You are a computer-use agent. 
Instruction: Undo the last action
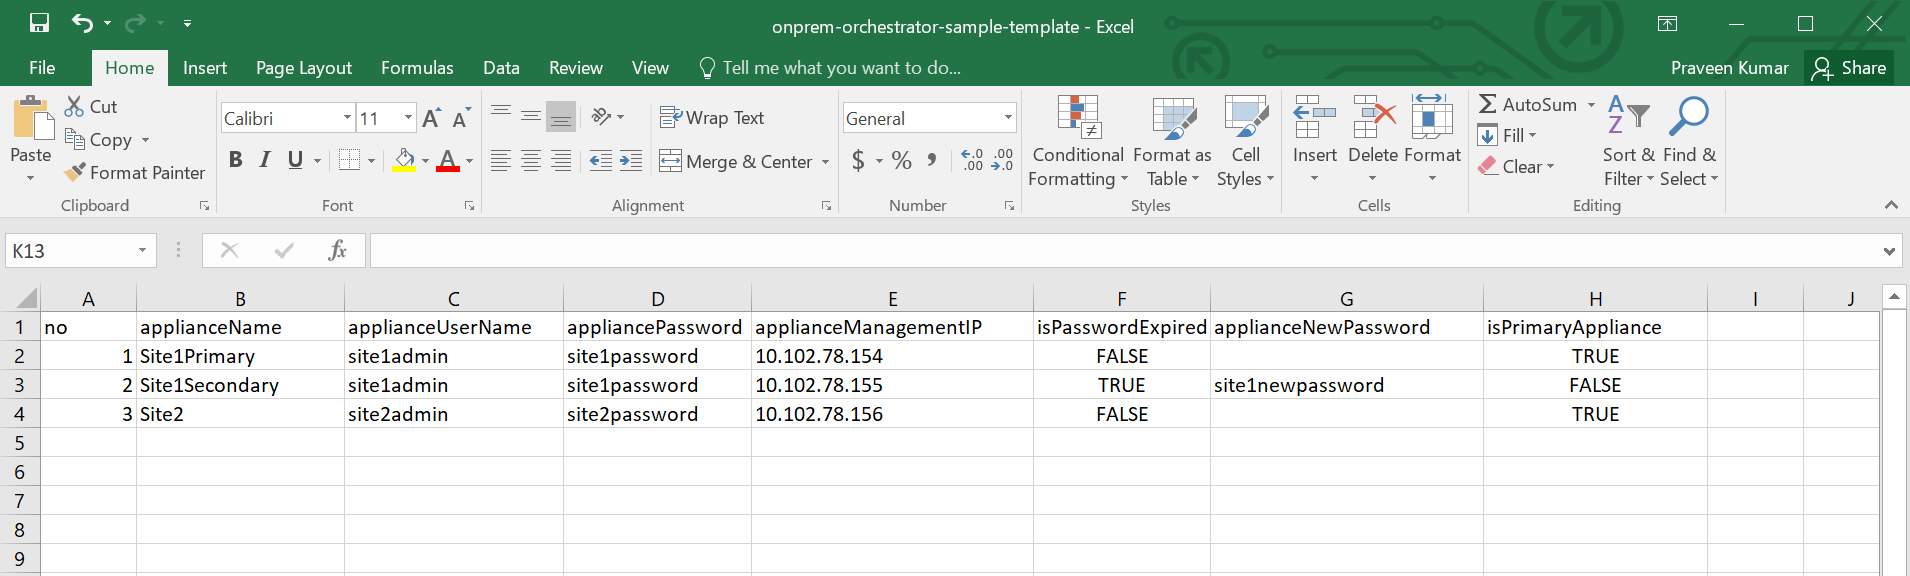point(82,23)
